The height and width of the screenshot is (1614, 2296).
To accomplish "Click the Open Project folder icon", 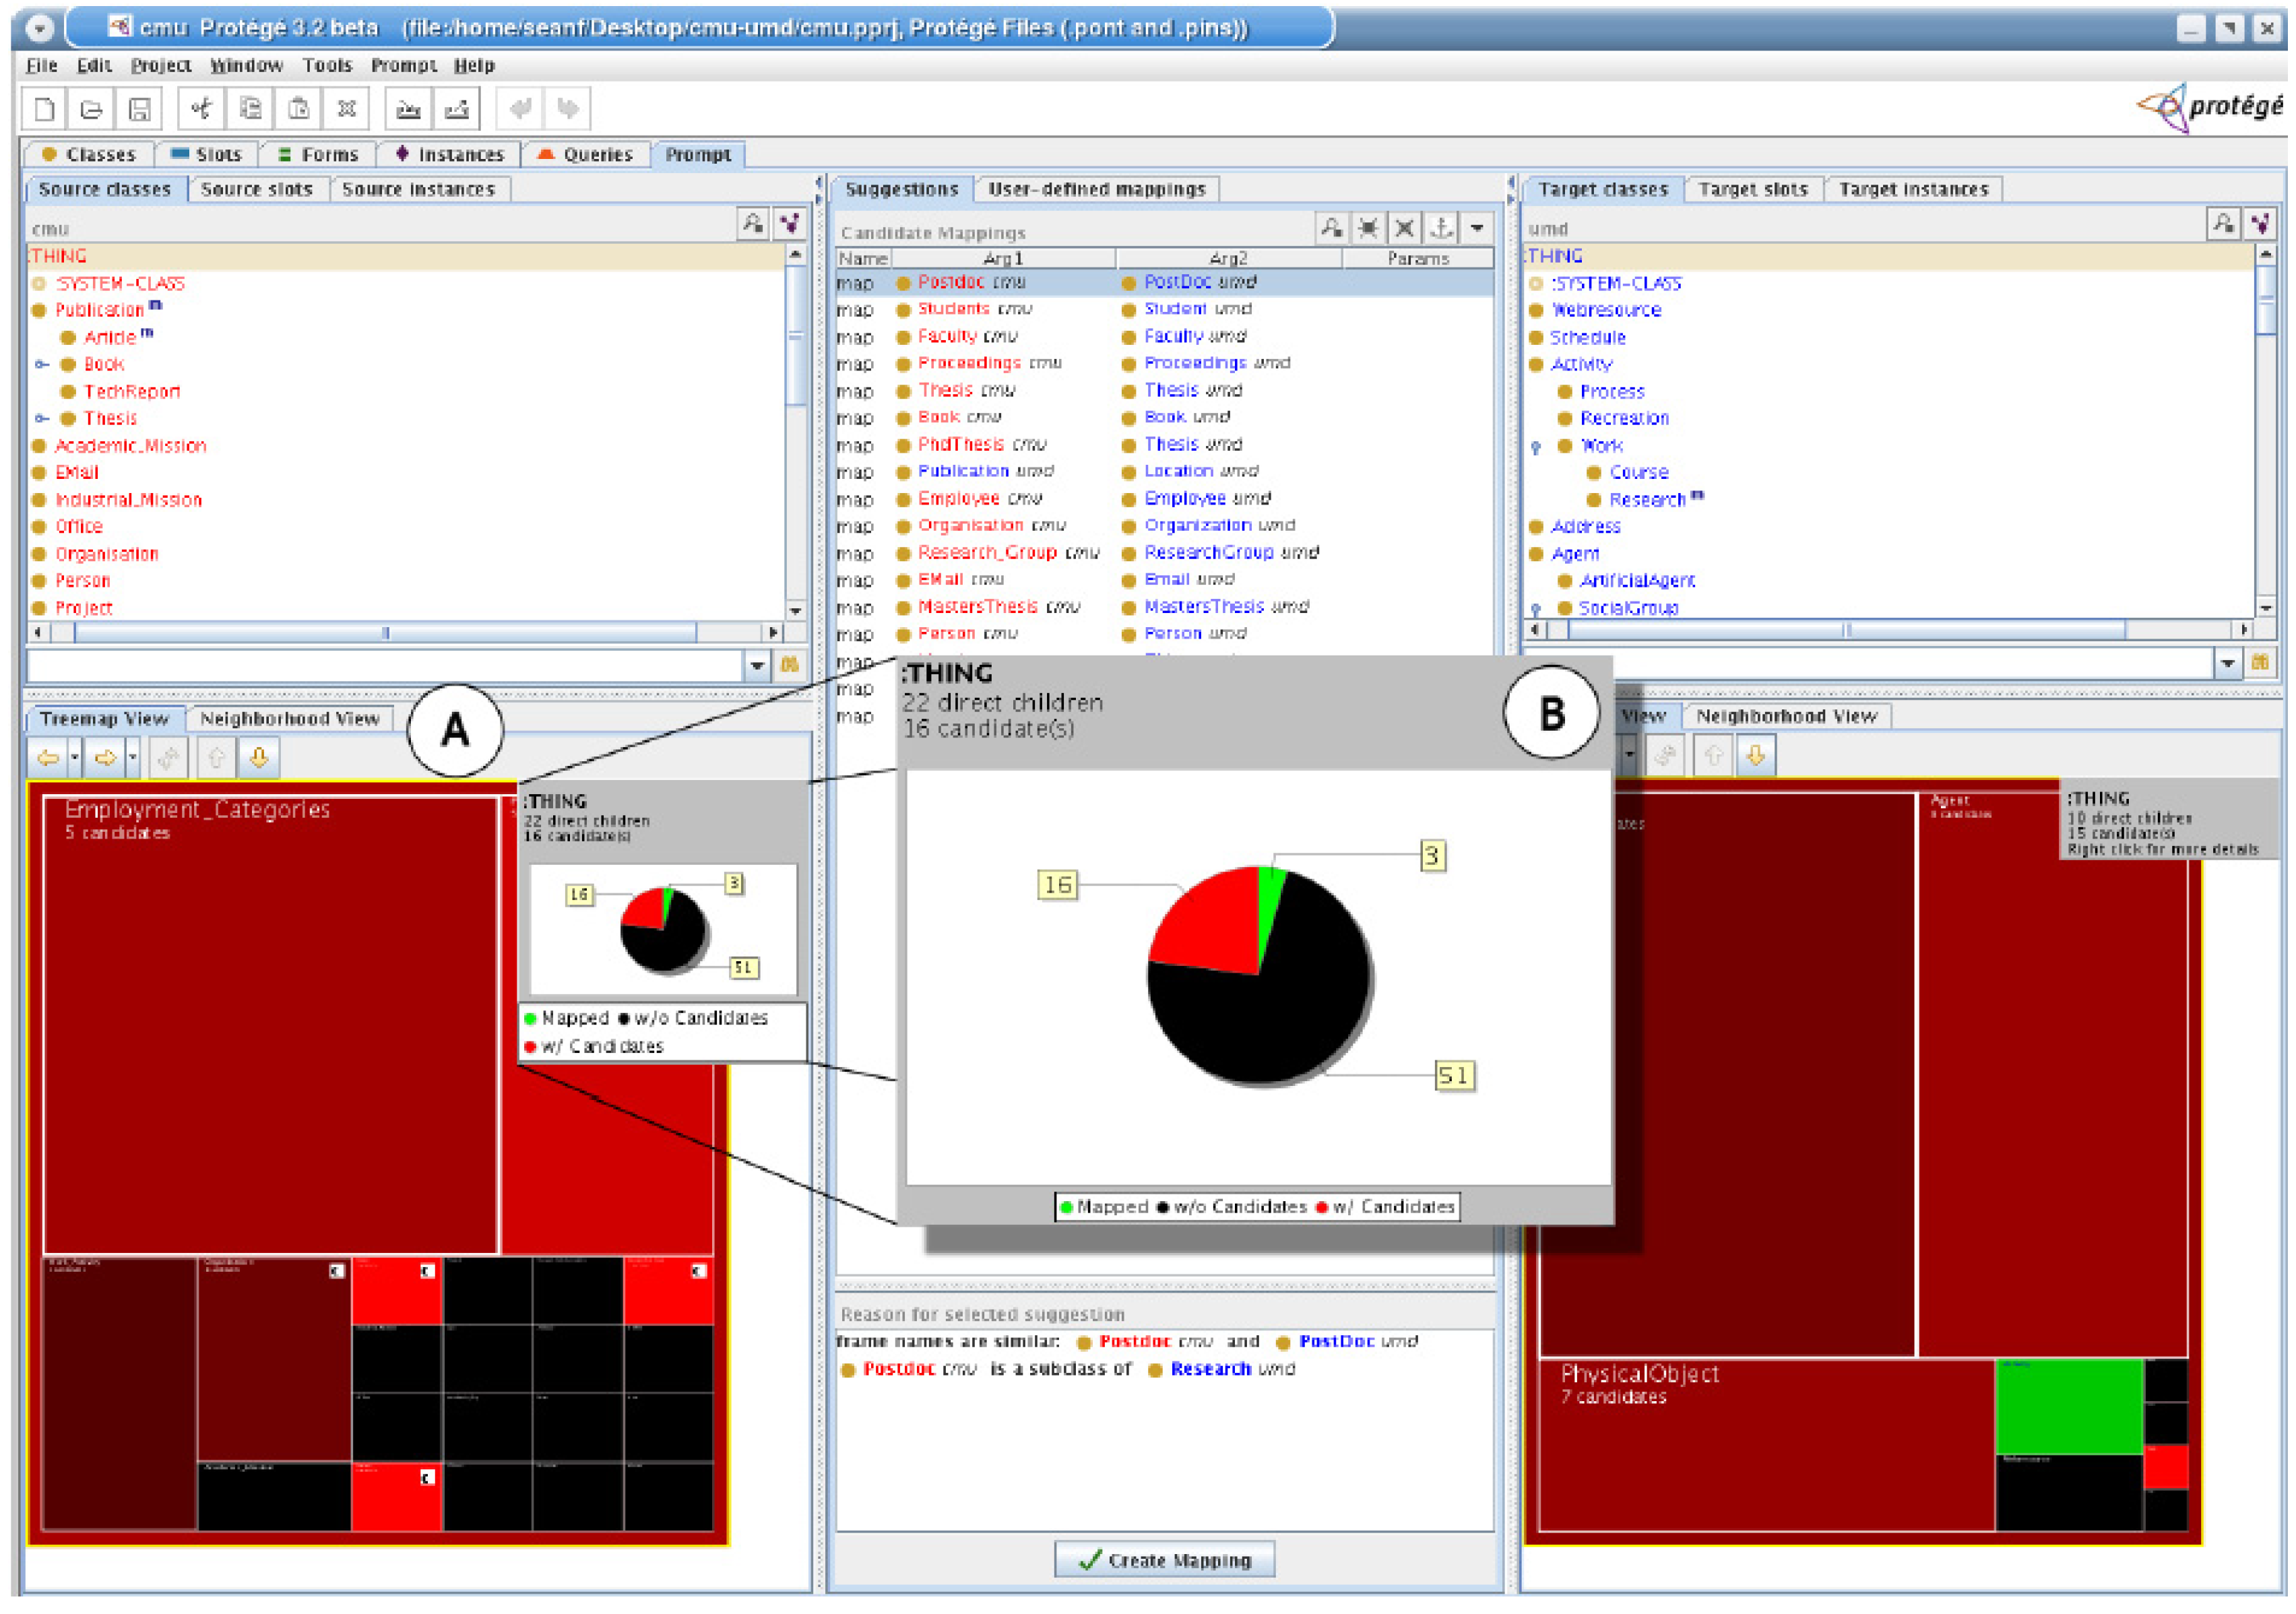I will click(91, 108).
